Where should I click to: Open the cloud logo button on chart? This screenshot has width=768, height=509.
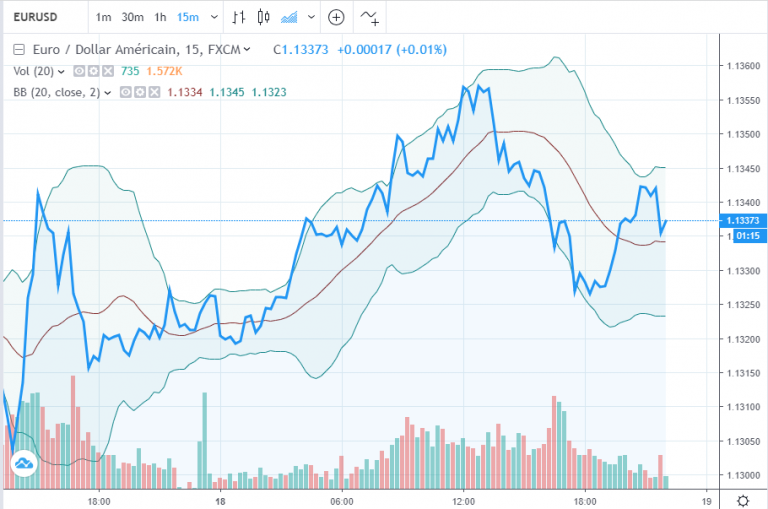[24, 462]
